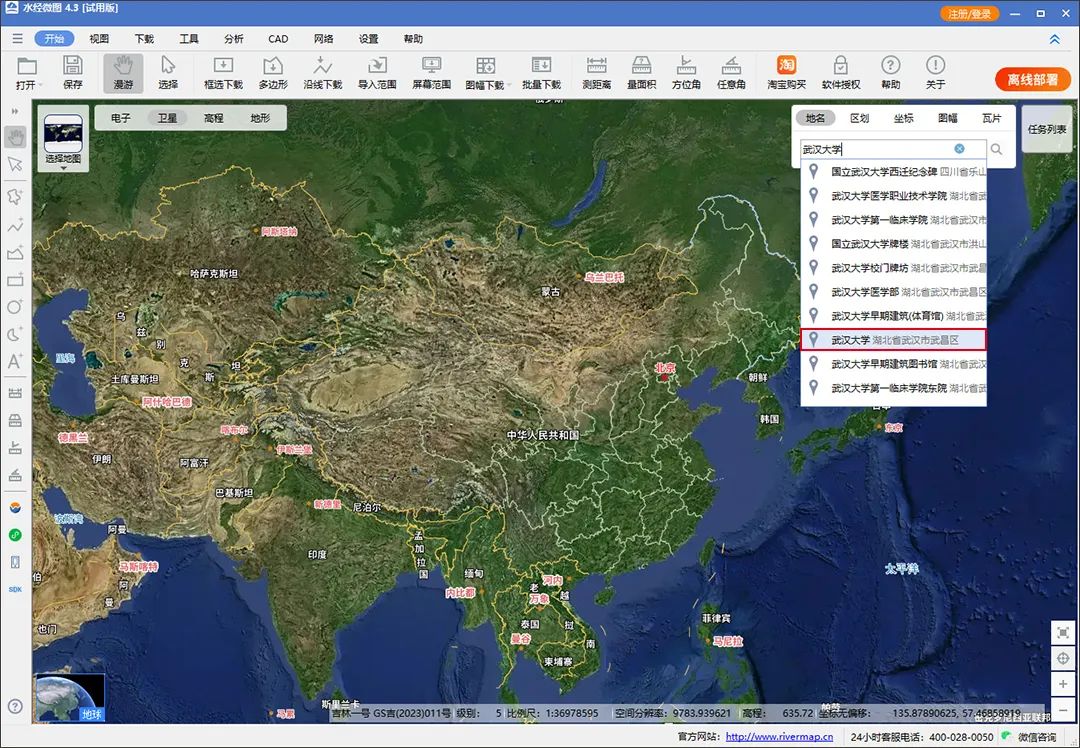
Task: Select result 武汉大学医学部
Action: pyautogui.click(x=893, y=291)
